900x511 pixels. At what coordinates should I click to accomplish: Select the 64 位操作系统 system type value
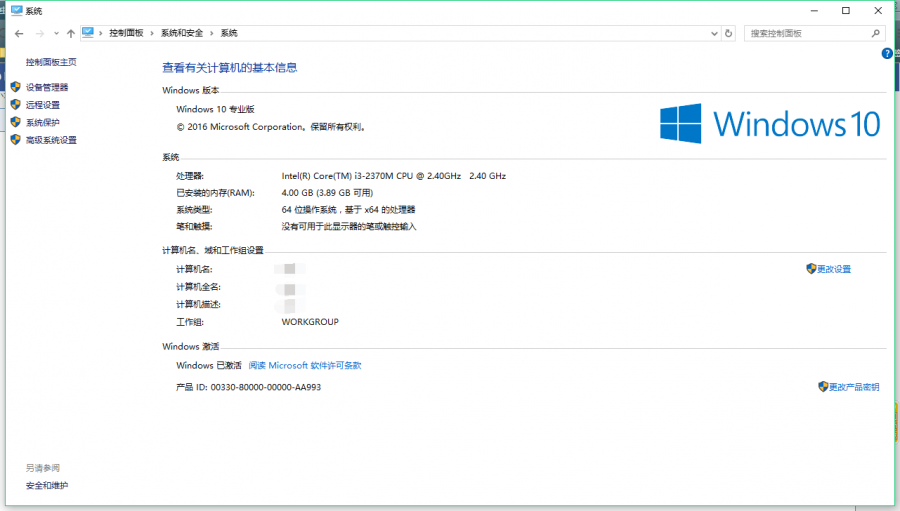coord(348,210)
